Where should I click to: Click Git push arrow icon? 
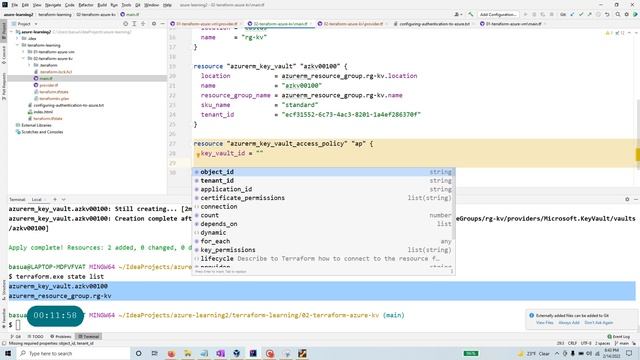coord(589,14)
